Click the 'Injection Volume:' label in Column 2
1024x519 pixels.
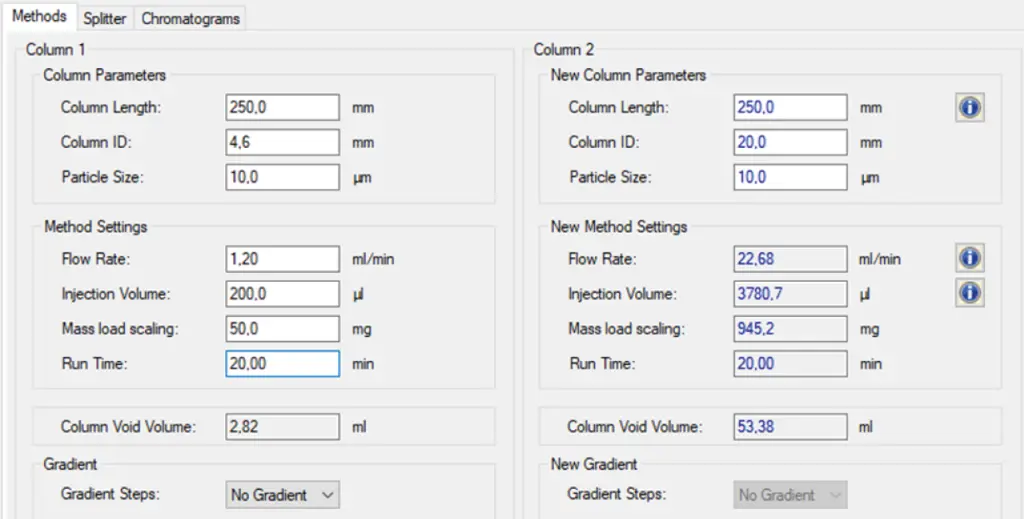(622, 294)
